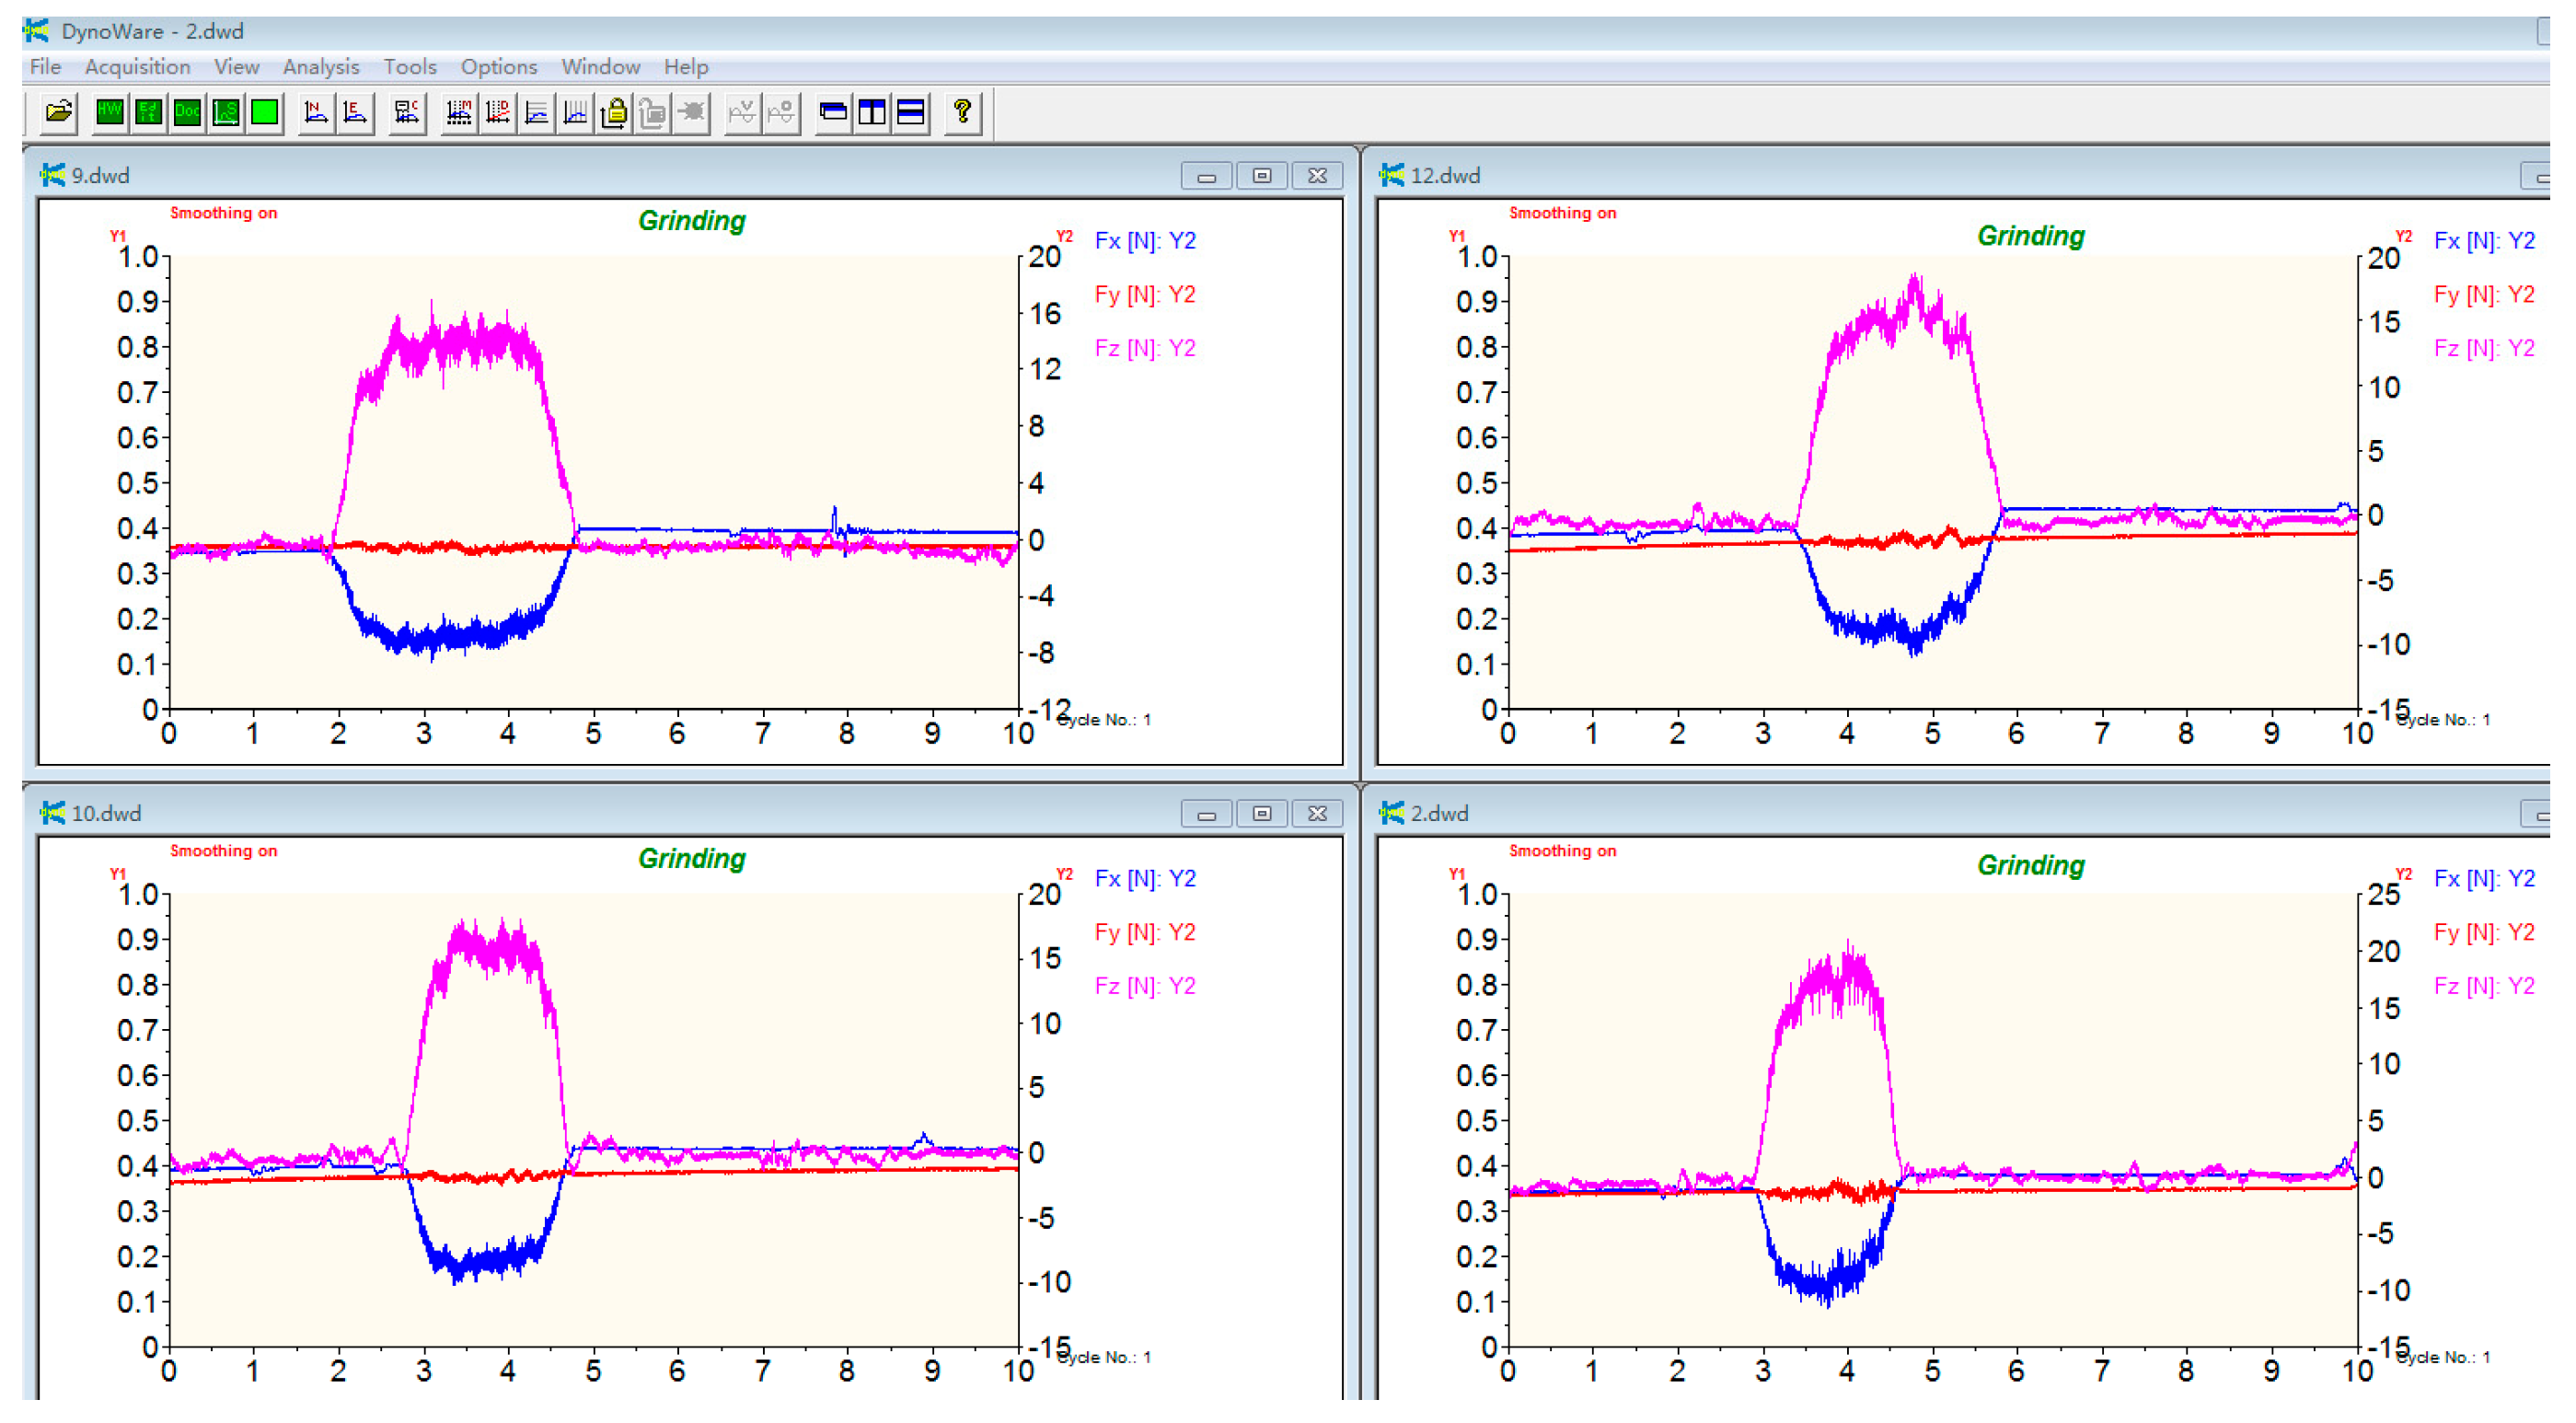Viewport: 2576px width, 1423px height.
Task: Click the 12.dwd window title bar
Action: [1900, 176]
